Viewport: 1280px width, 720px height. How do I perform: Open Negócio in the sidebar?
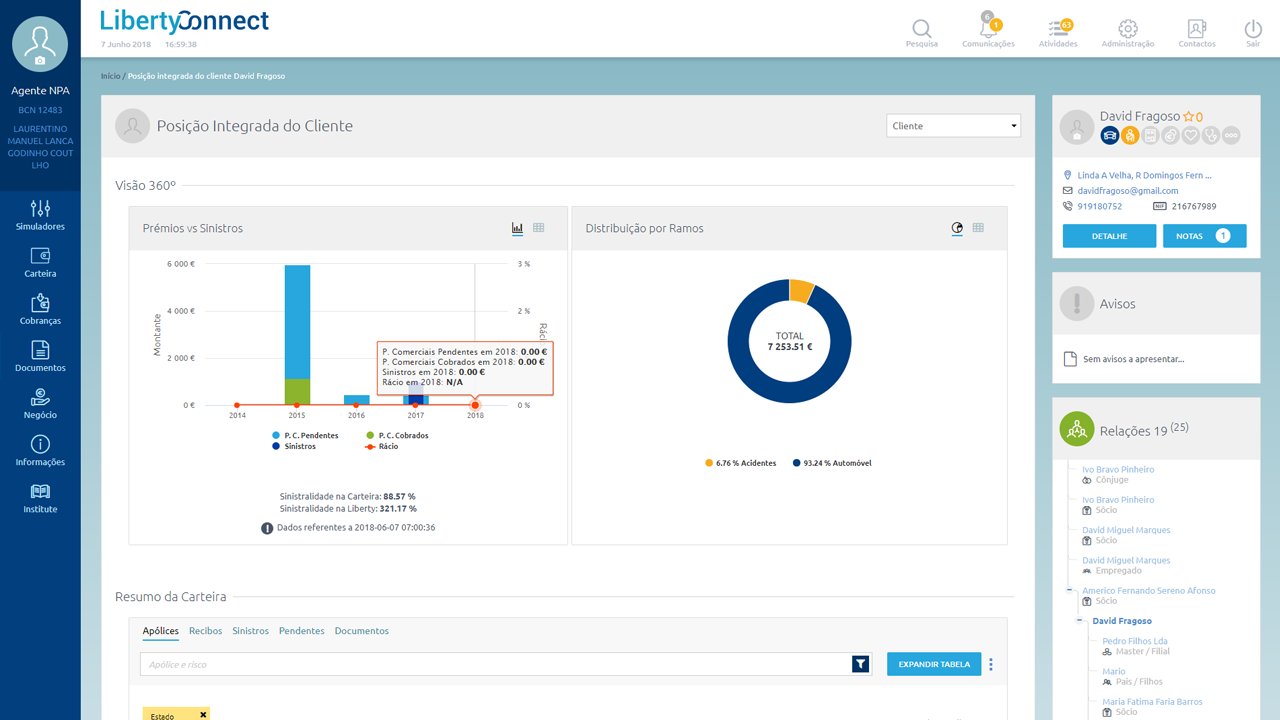pos(40,403)
